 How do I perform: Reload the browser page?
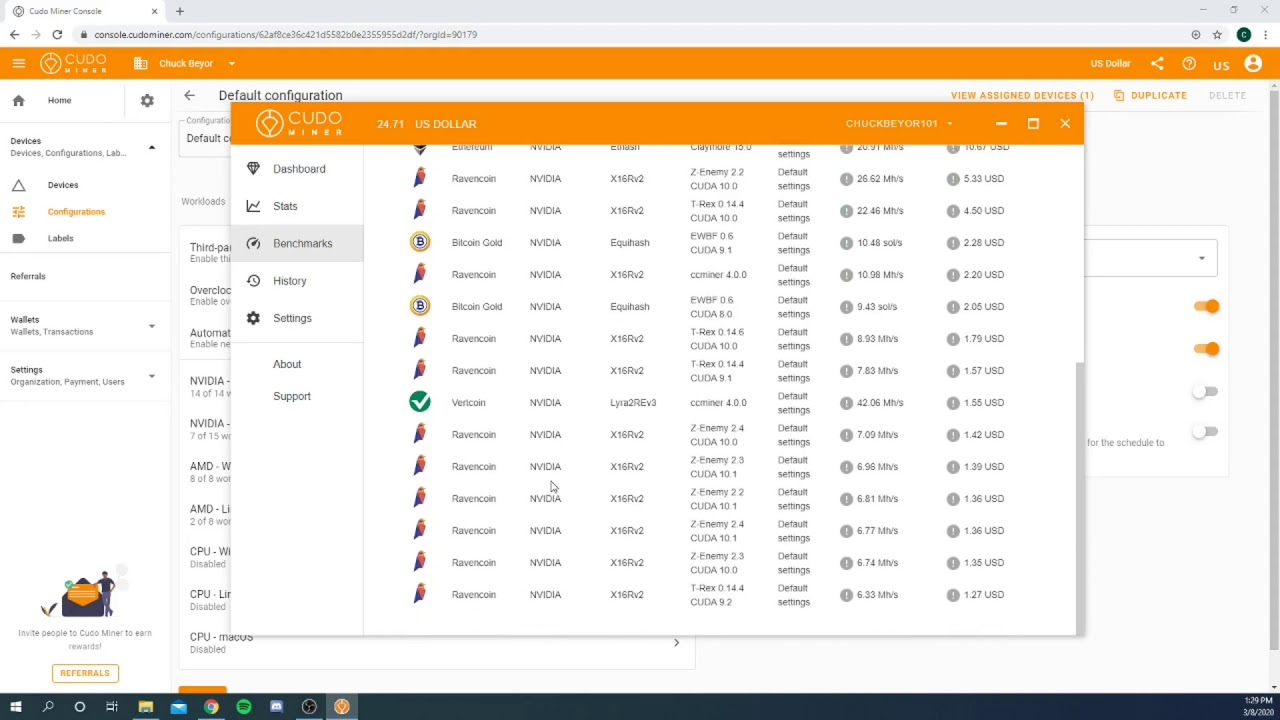[x=57, y=34]
